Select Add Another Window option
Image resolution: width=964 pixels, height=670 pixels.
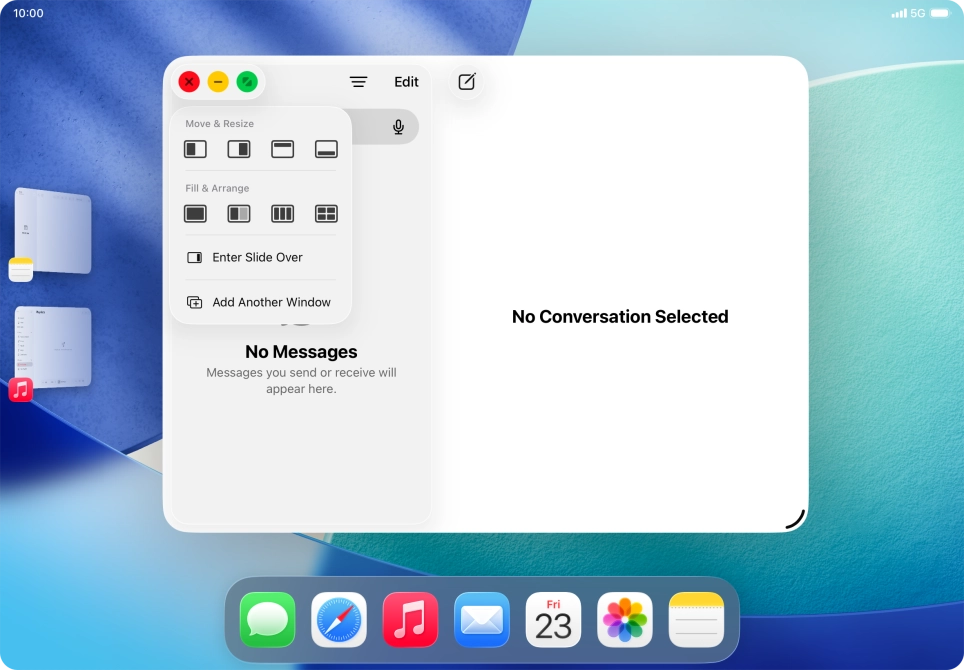tap(269, 302)
